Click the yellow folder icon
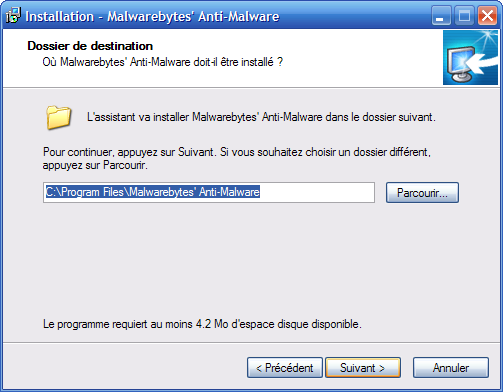 [x=59, y=117]
